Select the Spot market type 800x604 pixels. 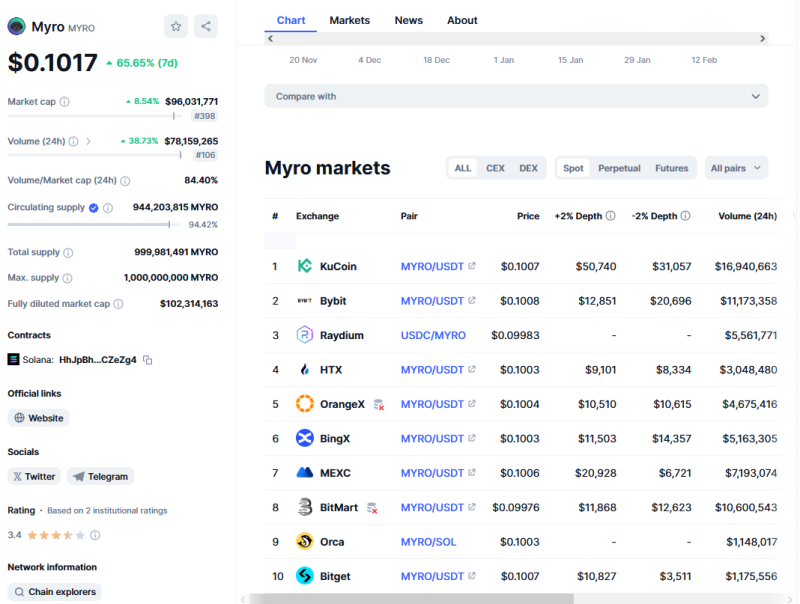[x=573, y=168]
